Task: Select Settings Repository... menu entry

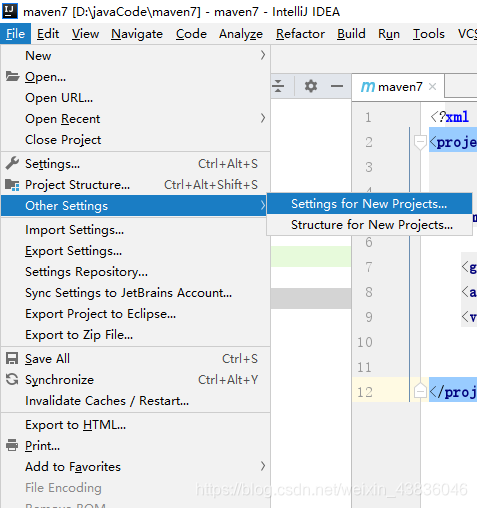Action: [x=135, y=272]
